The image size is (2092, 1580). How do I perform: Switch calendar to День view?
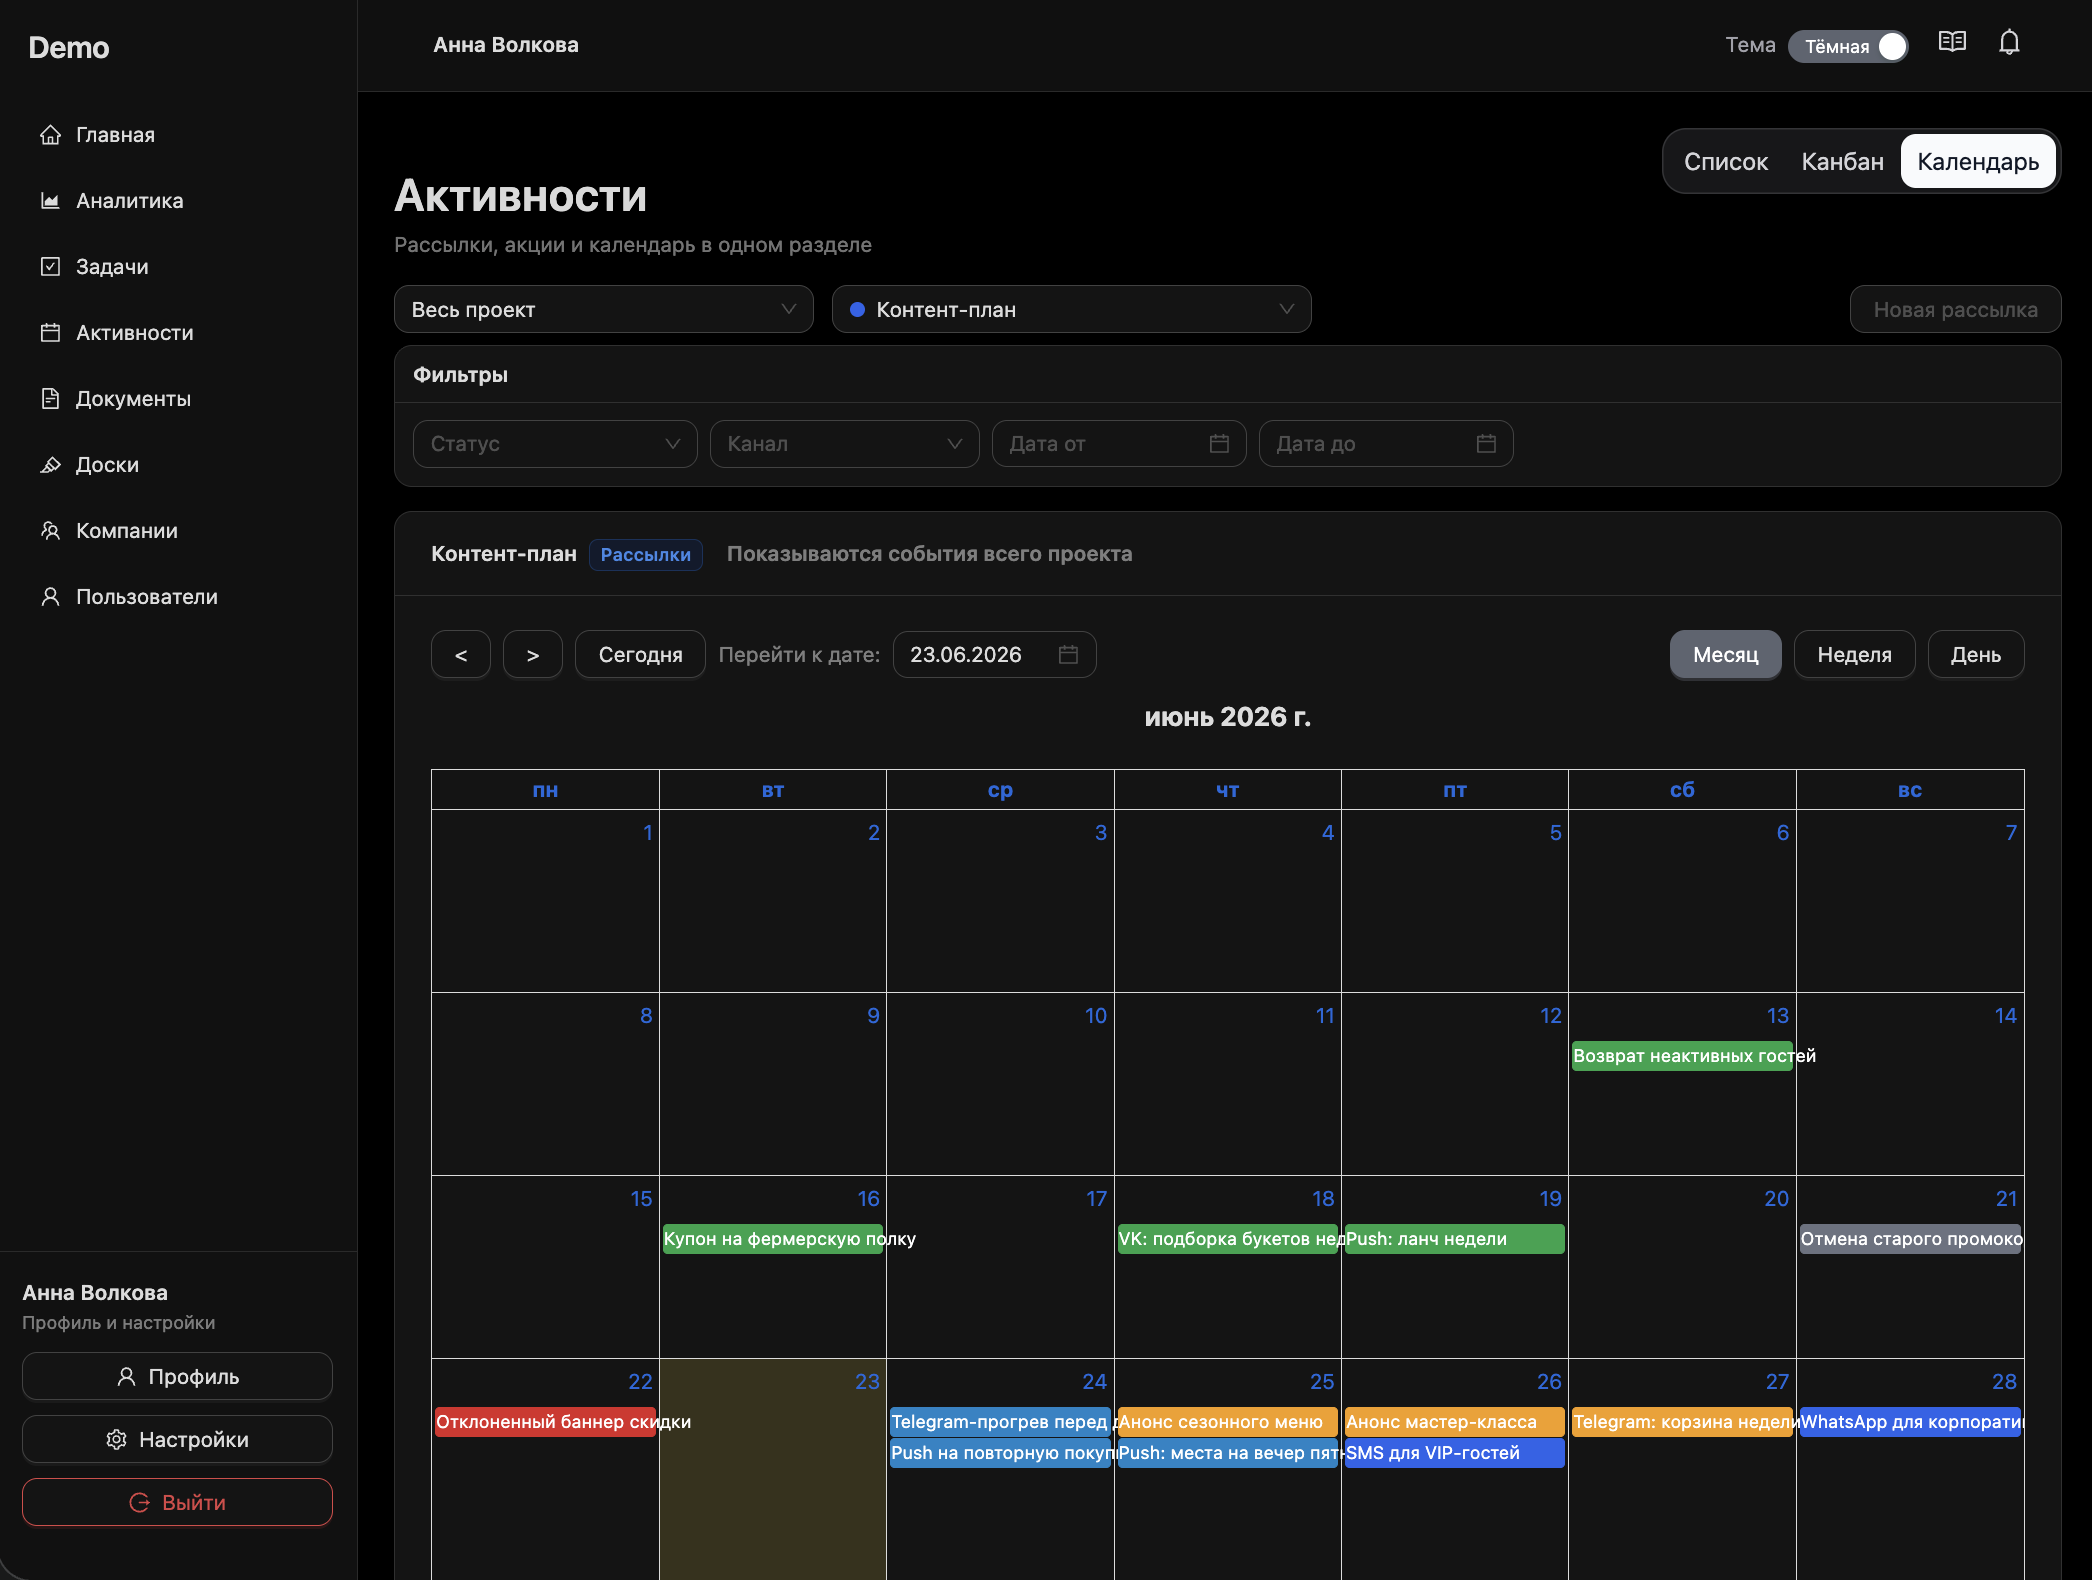(1975, 655)
